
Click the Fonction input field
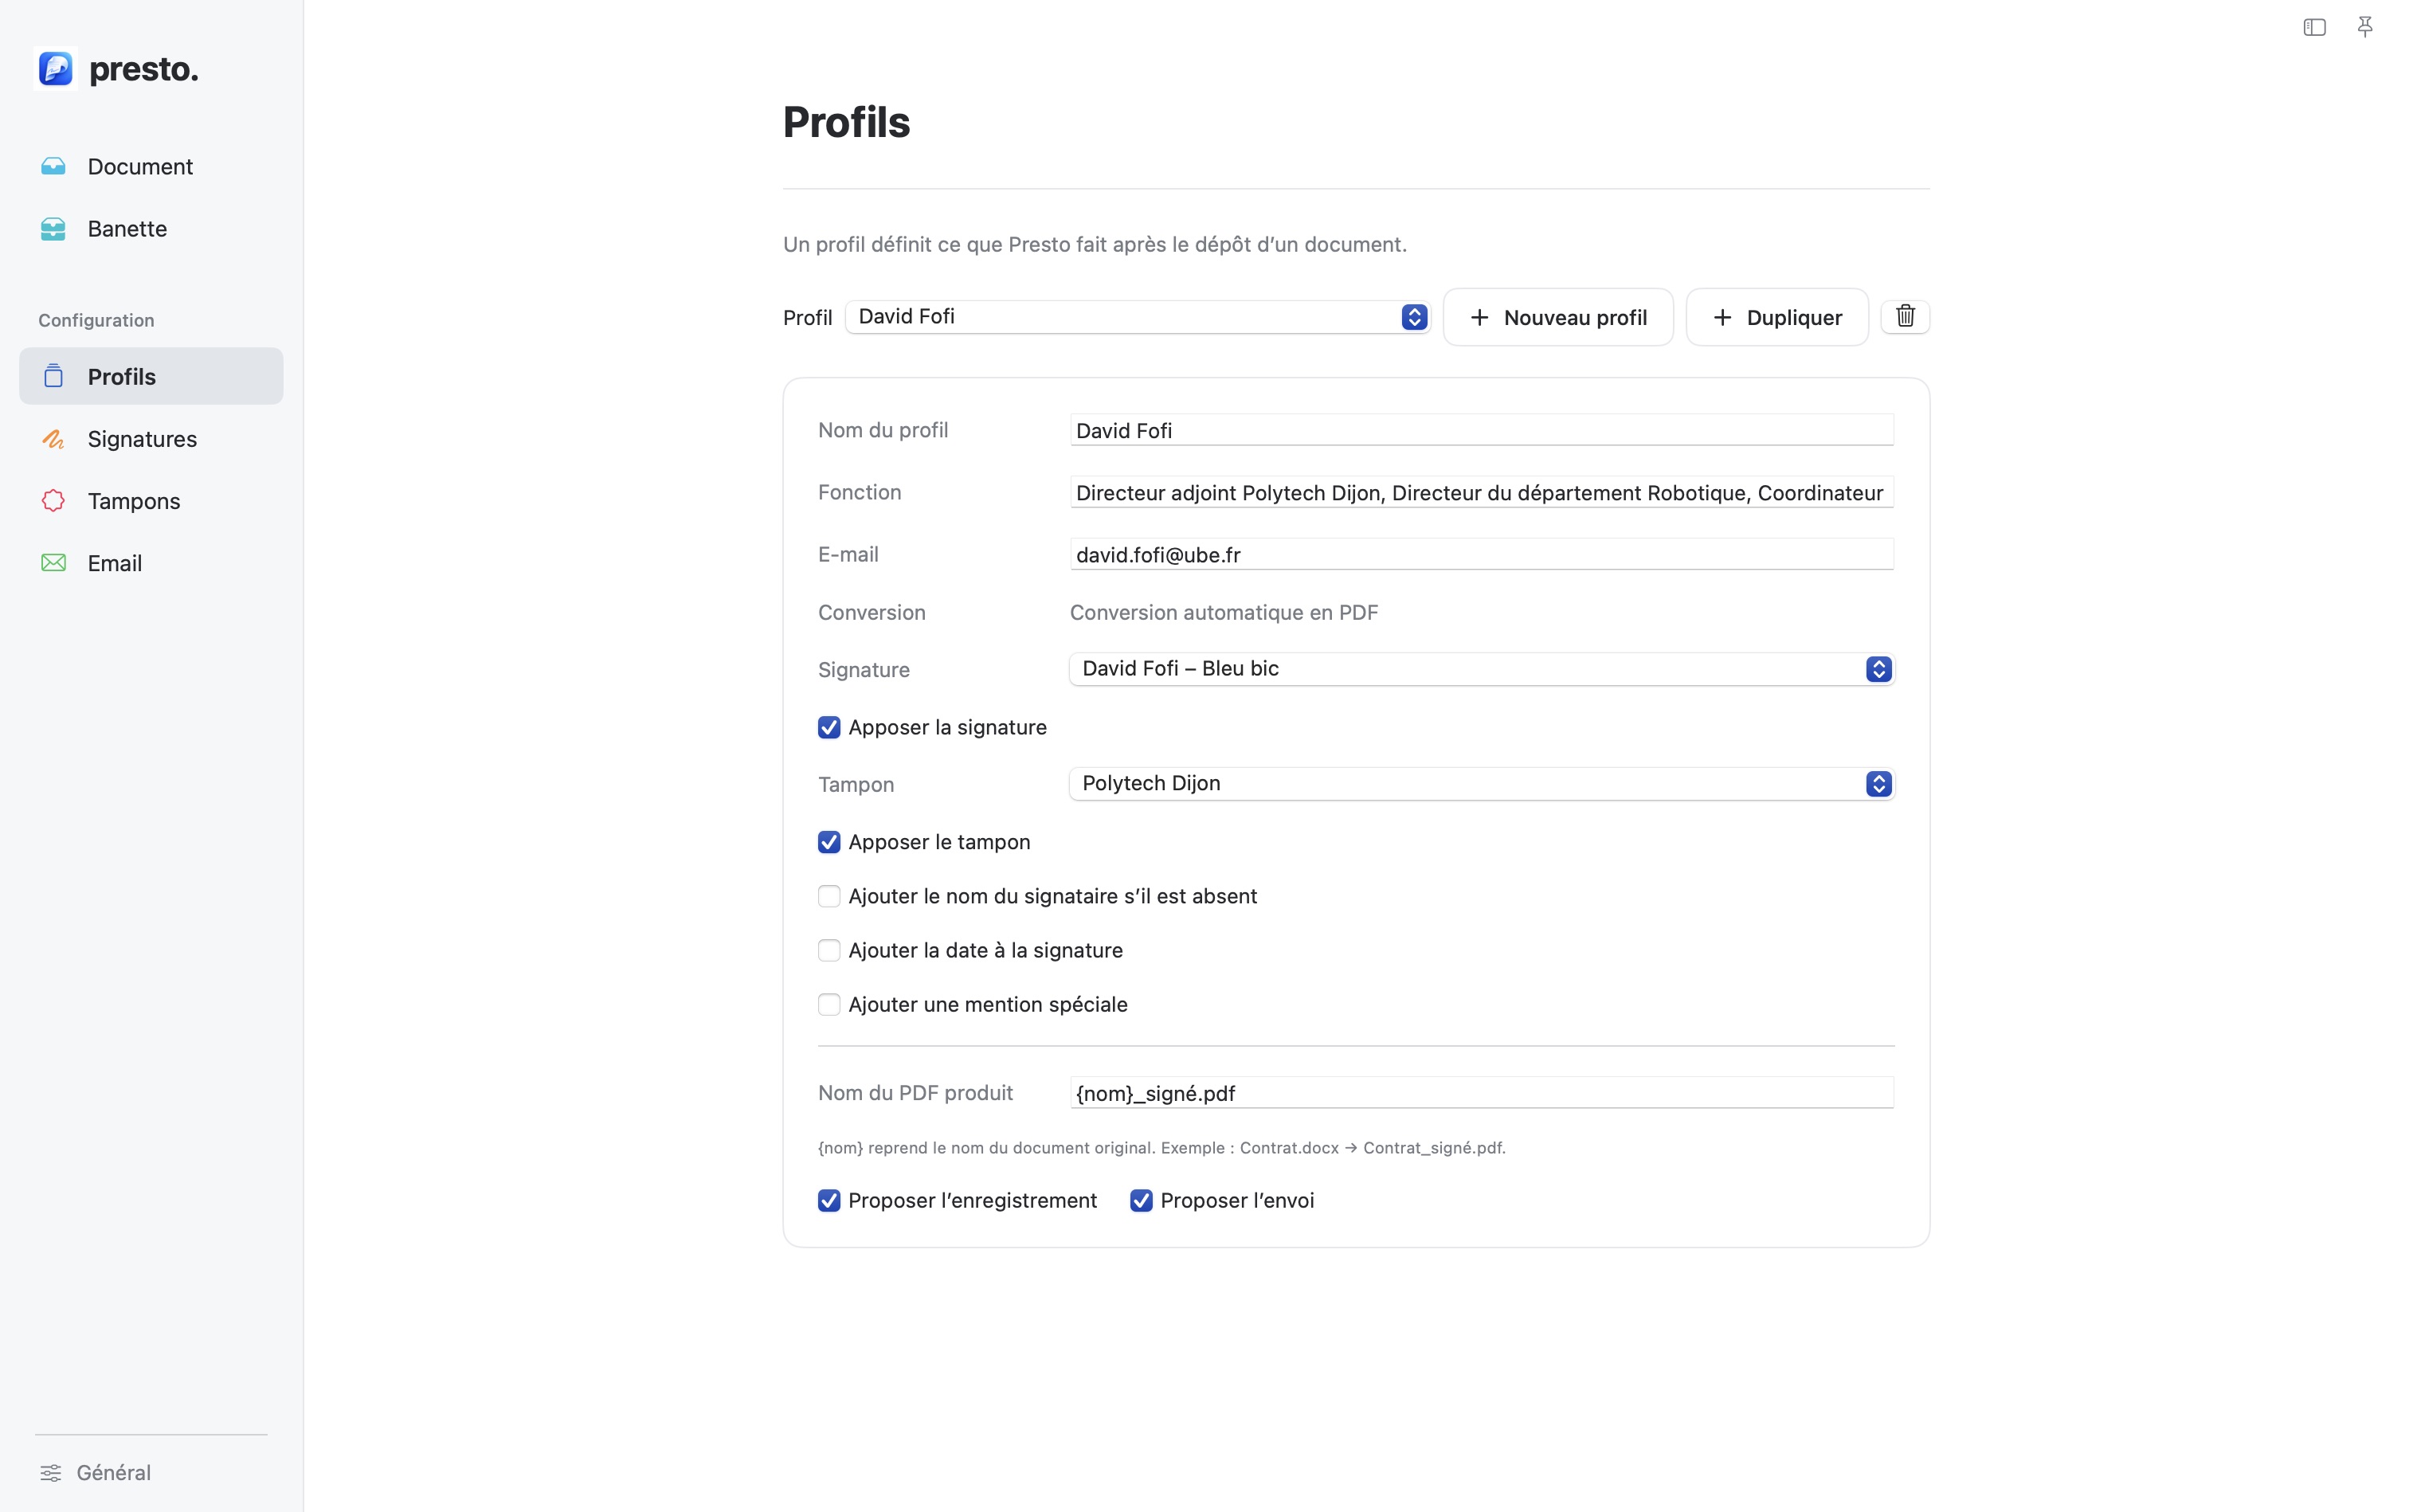[1482, 492]
